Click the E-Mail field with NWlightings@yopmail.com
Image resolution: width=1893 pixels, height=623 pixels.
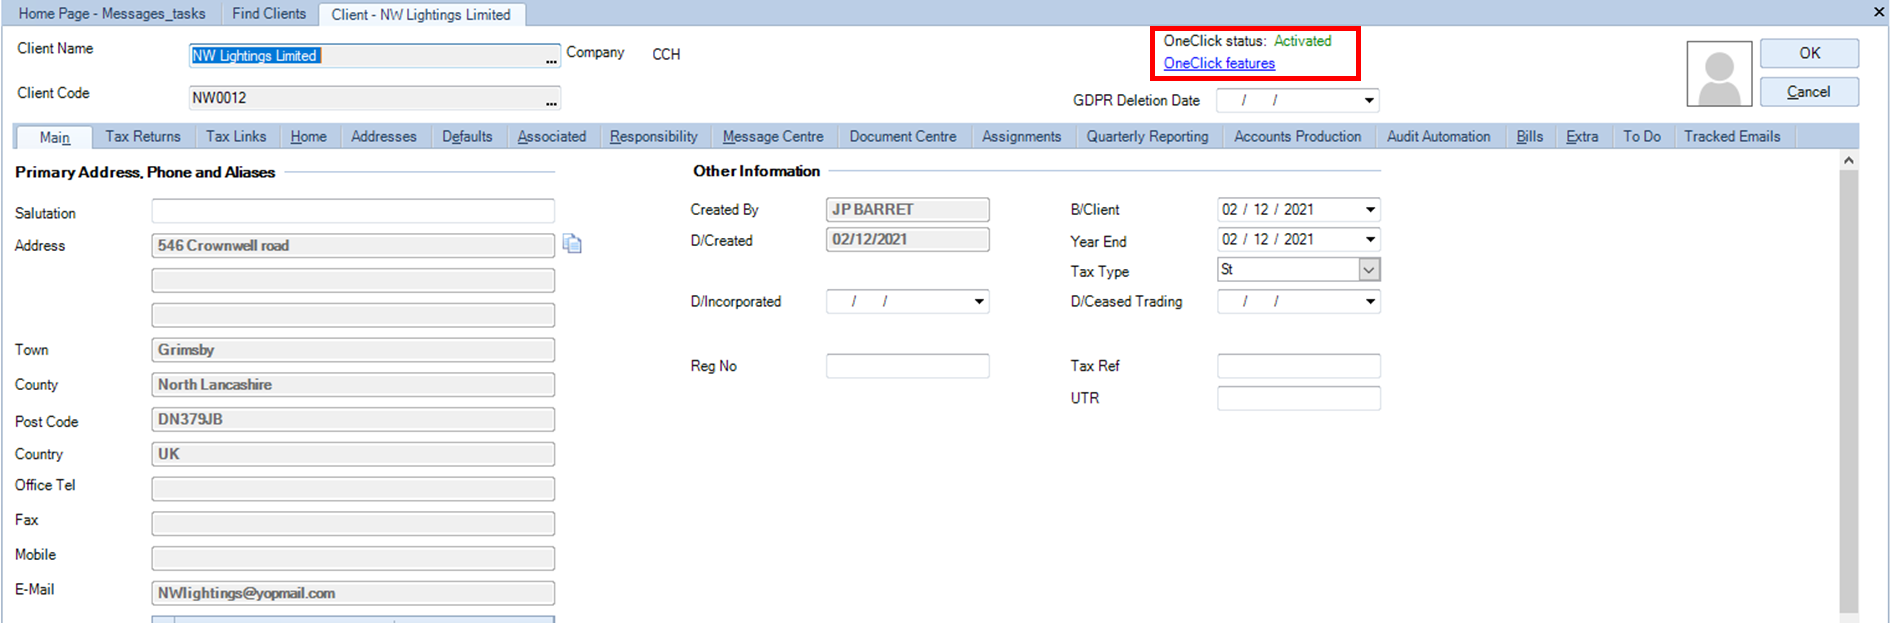point(353,593)
